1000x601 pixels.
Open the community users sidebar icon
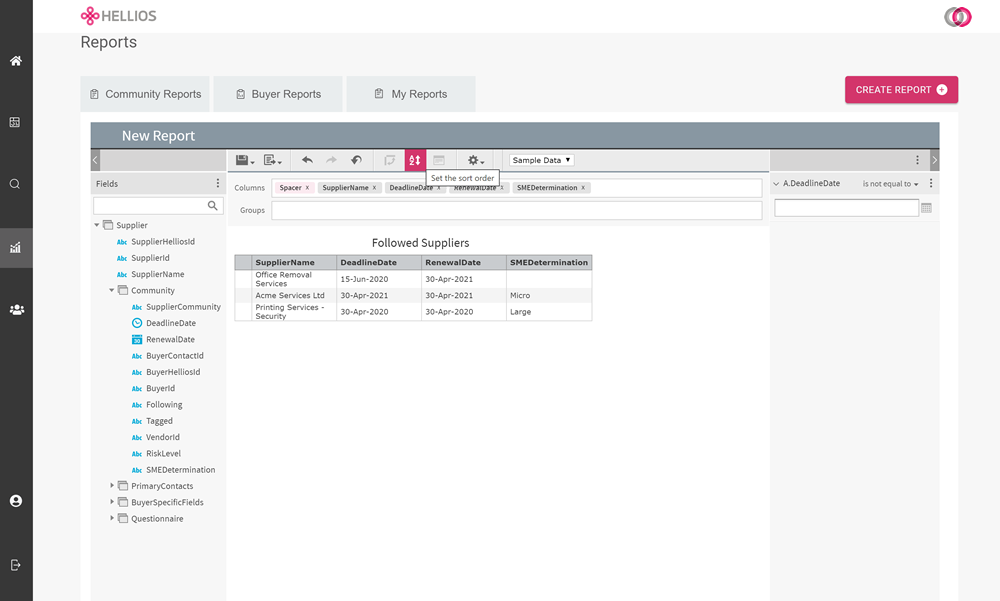17,309
